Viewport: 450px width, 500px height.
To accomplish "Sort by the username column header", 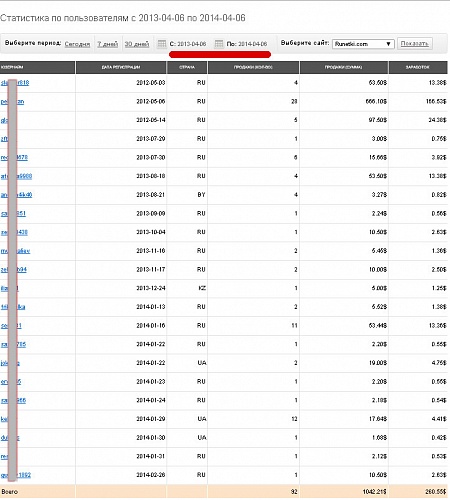I will (37, 67).
